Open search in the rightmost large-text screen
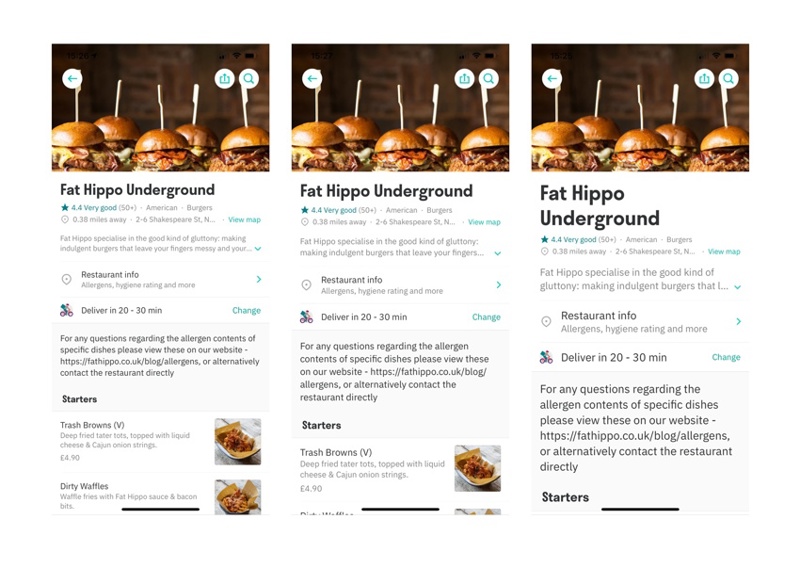Viewport: 800px width, 568px height. tap(729, 79)
